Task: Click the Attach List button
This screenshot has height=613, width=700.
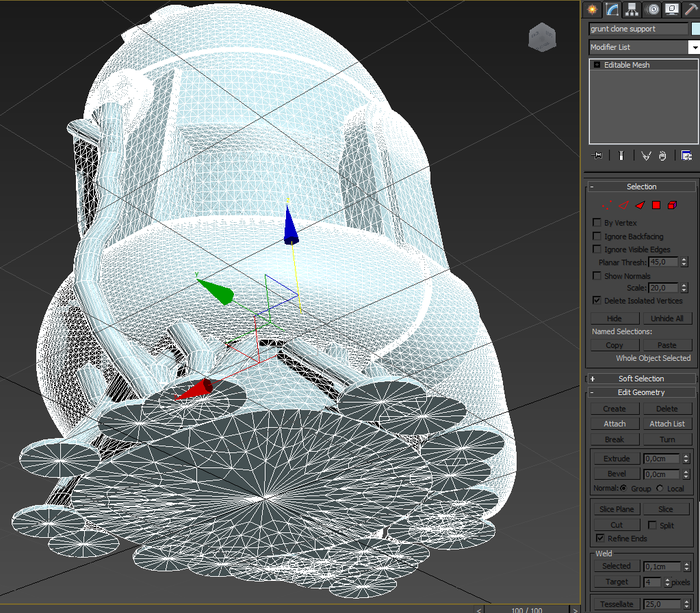Action: [x=667, y=424]
